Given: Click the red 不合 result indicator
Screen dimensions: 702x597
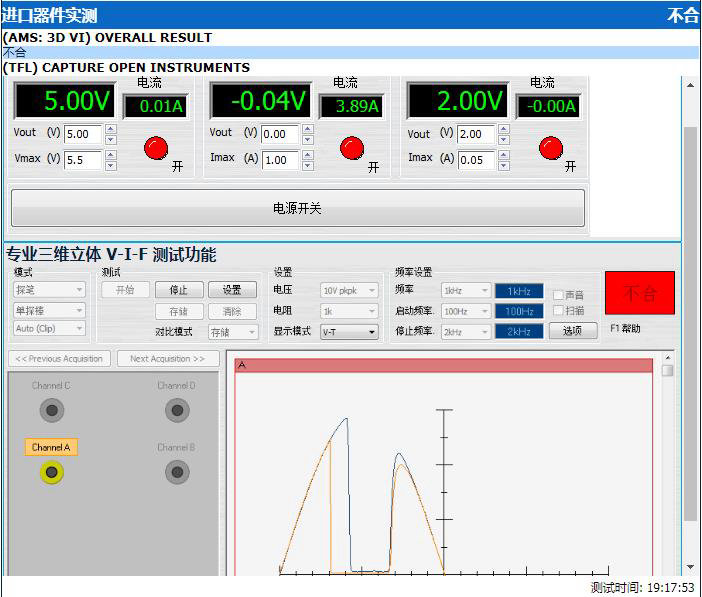Looking at the screenshot, I should (640, 293).
